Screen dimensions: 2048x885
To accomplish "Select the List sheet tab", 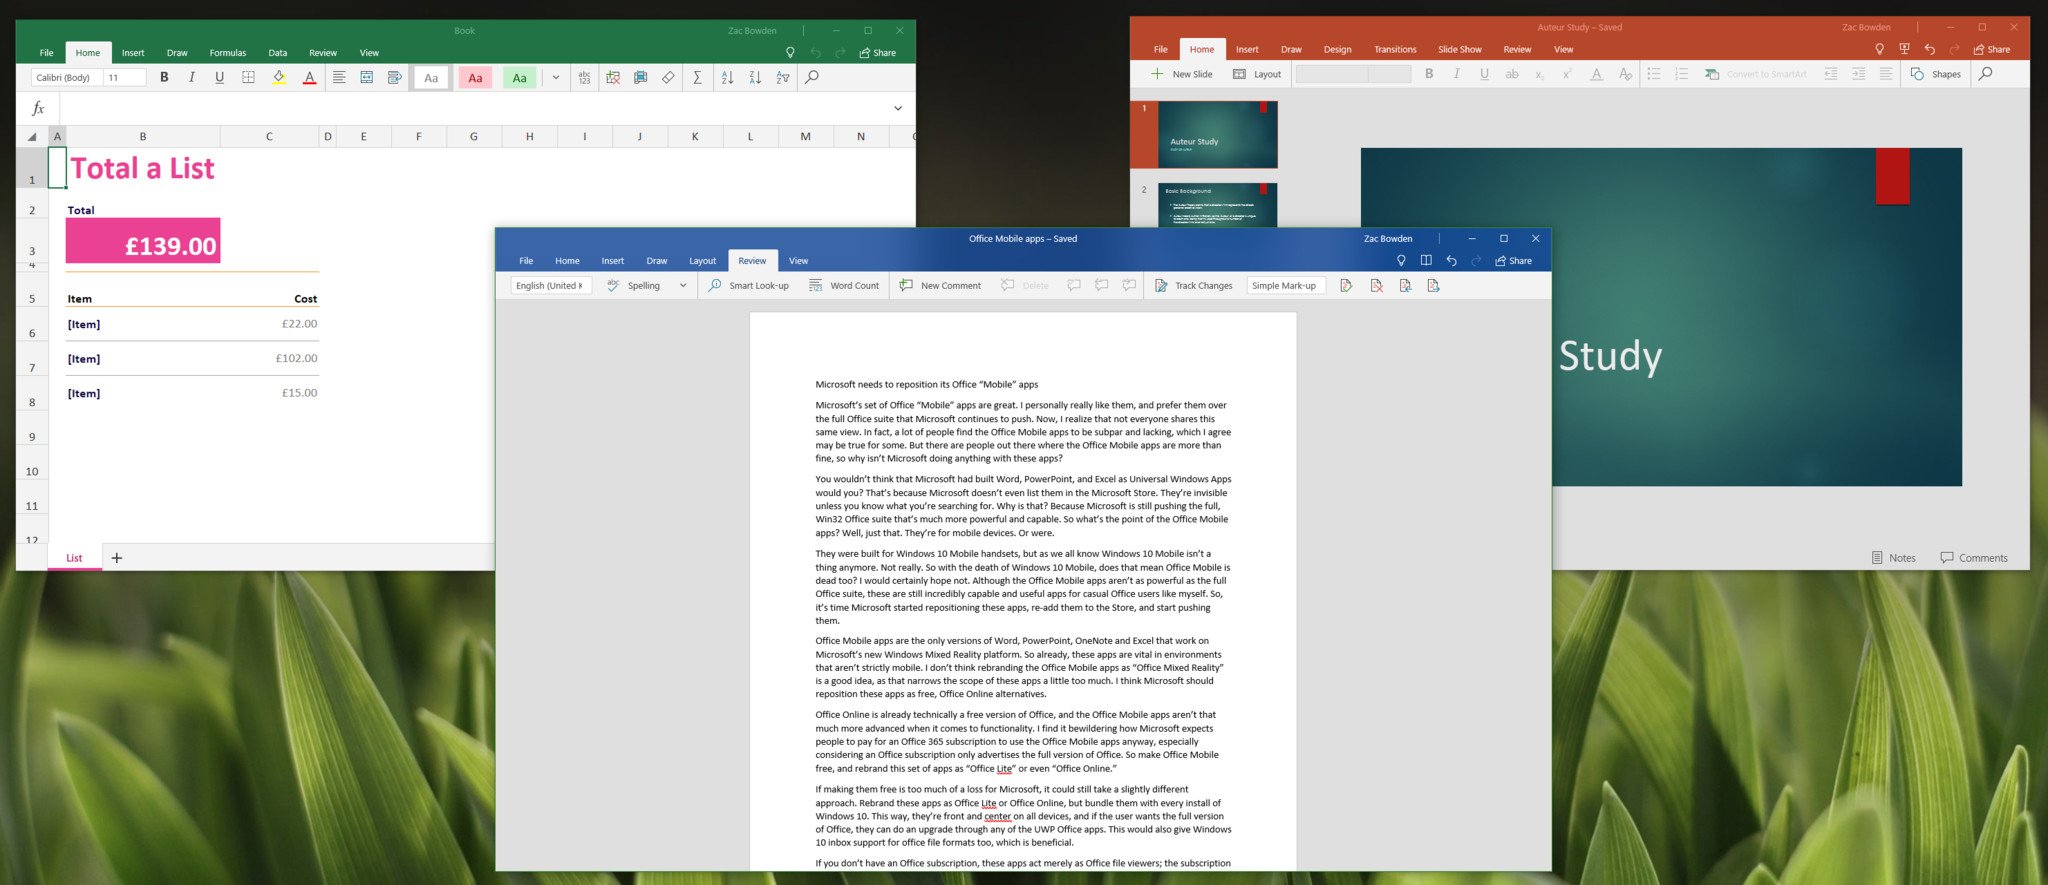I will 74,558.
